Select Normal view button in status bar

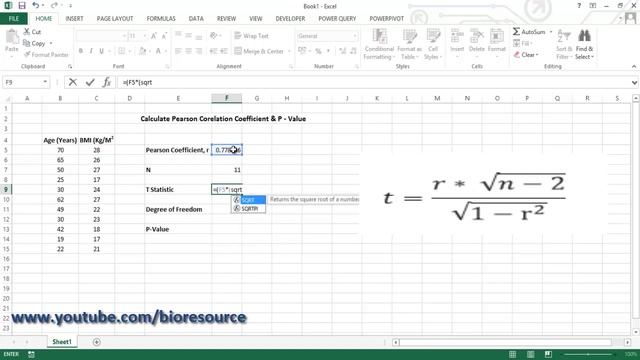click(x=512, y=354)
